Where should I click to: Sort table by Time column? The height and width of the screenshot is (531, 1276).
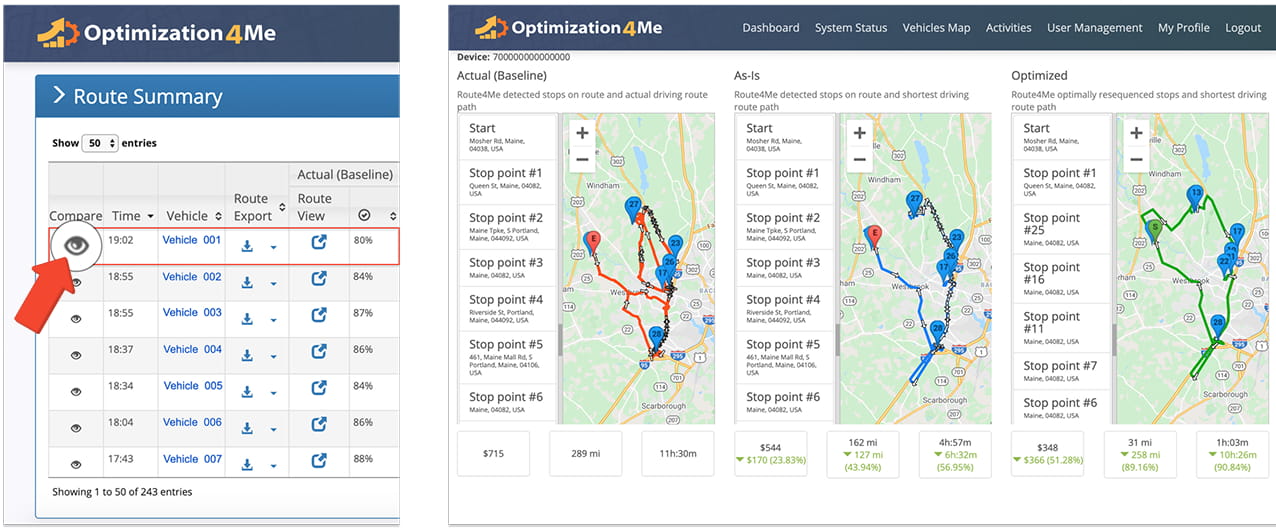[x=132, y=216]
